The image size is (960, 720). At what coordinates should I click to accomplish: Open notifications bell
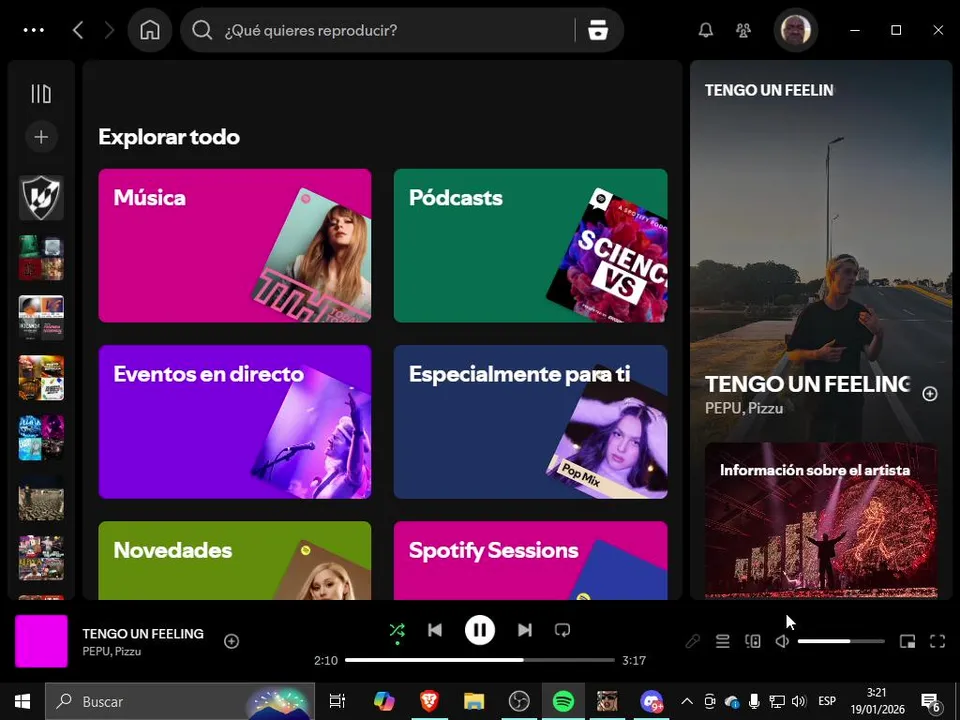coord(706,30)
